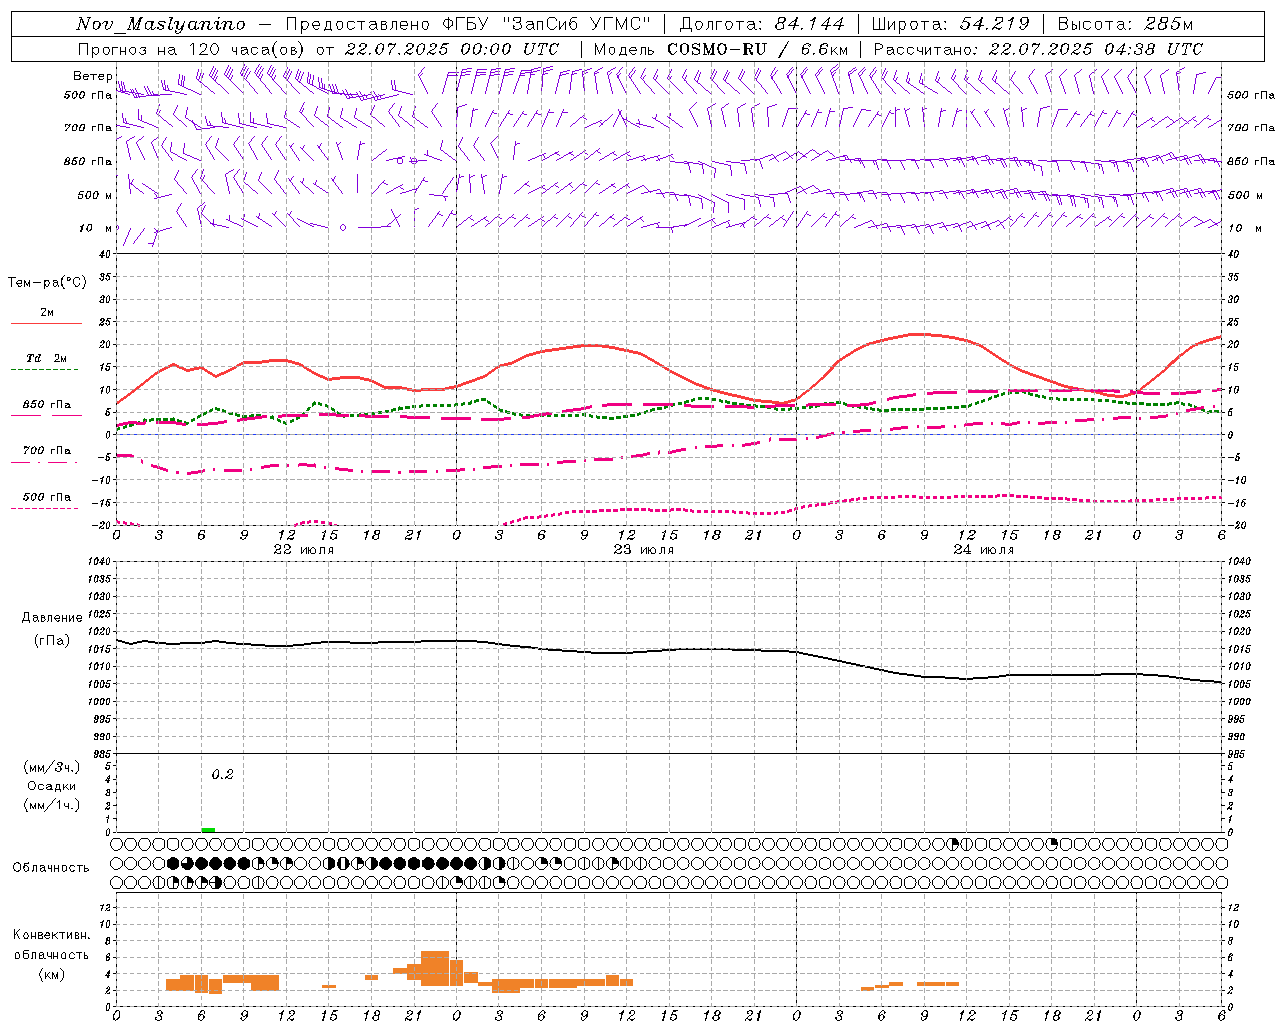
Task: Click the (мм/1ч.) precipitation unit label
Action: coord(52,805)
